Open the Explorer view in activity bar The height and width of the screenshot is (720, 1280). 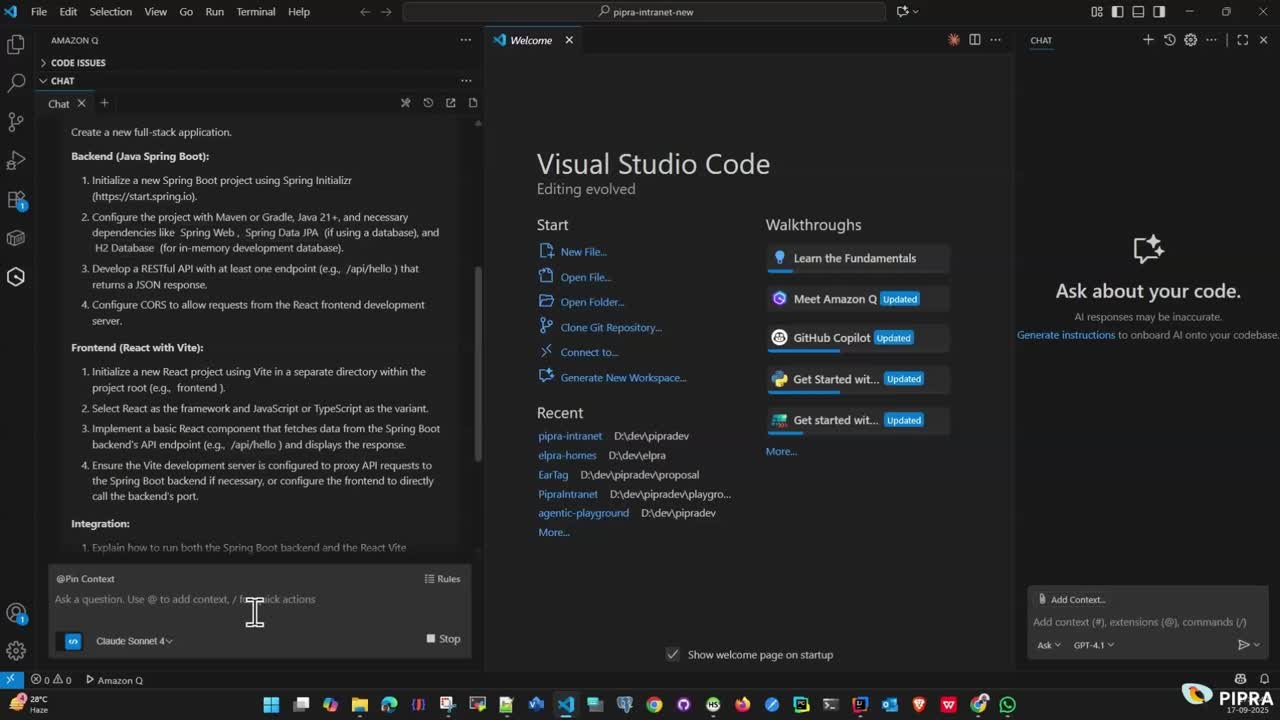coord(16,45)
